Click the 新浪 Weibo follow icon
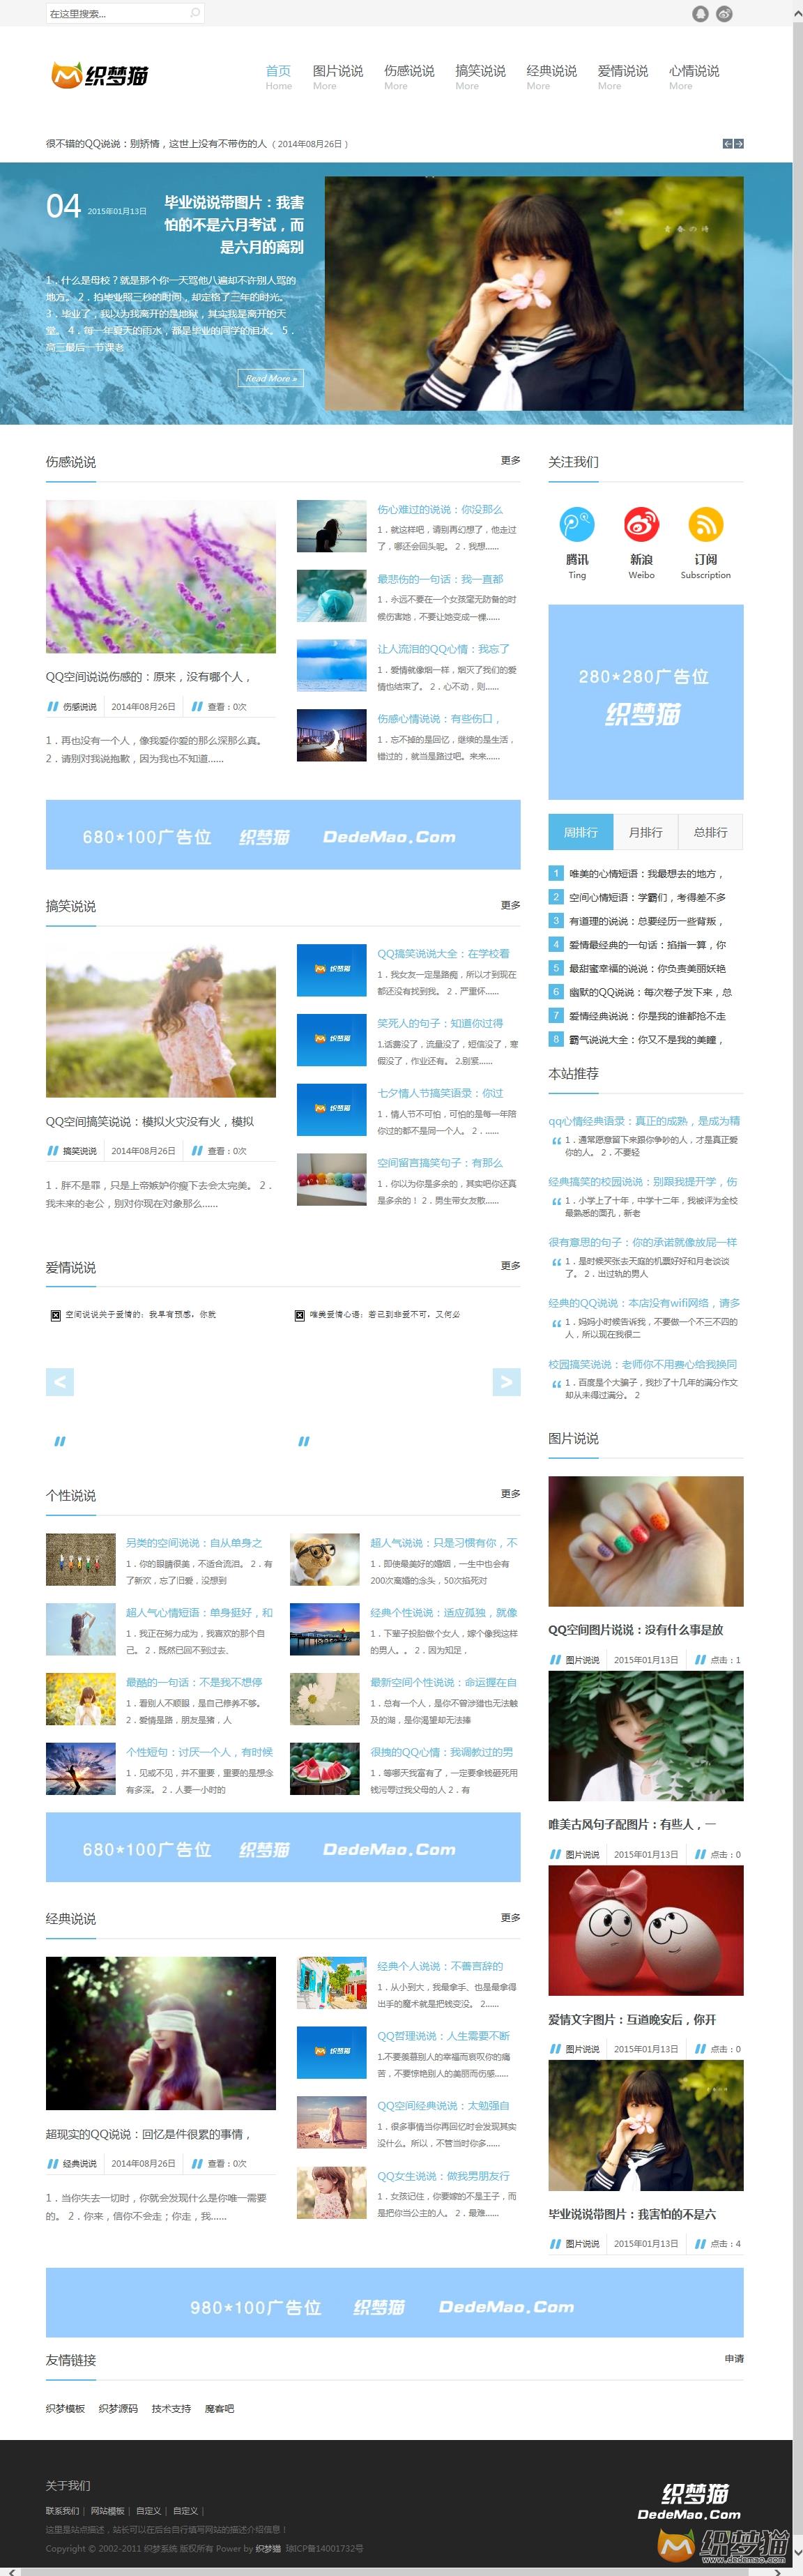803x2576 pixels. [x=641, y=524]
